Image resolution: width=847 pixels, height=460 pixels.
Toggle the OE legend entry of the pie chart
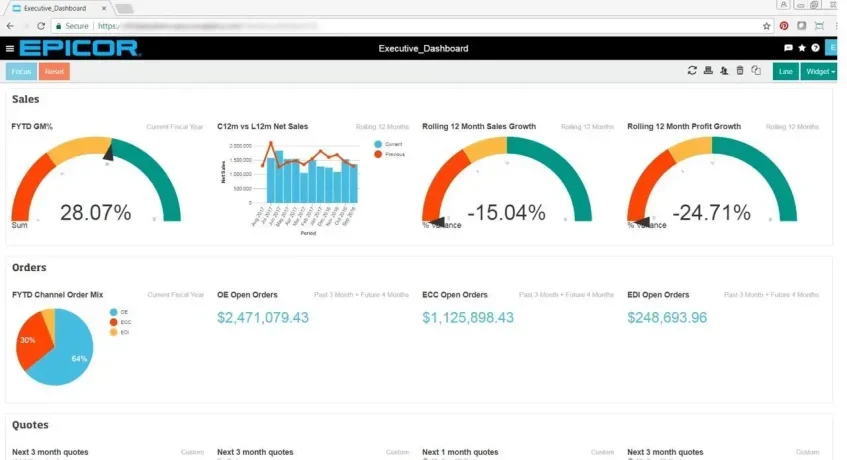click(x=119, y=312)
